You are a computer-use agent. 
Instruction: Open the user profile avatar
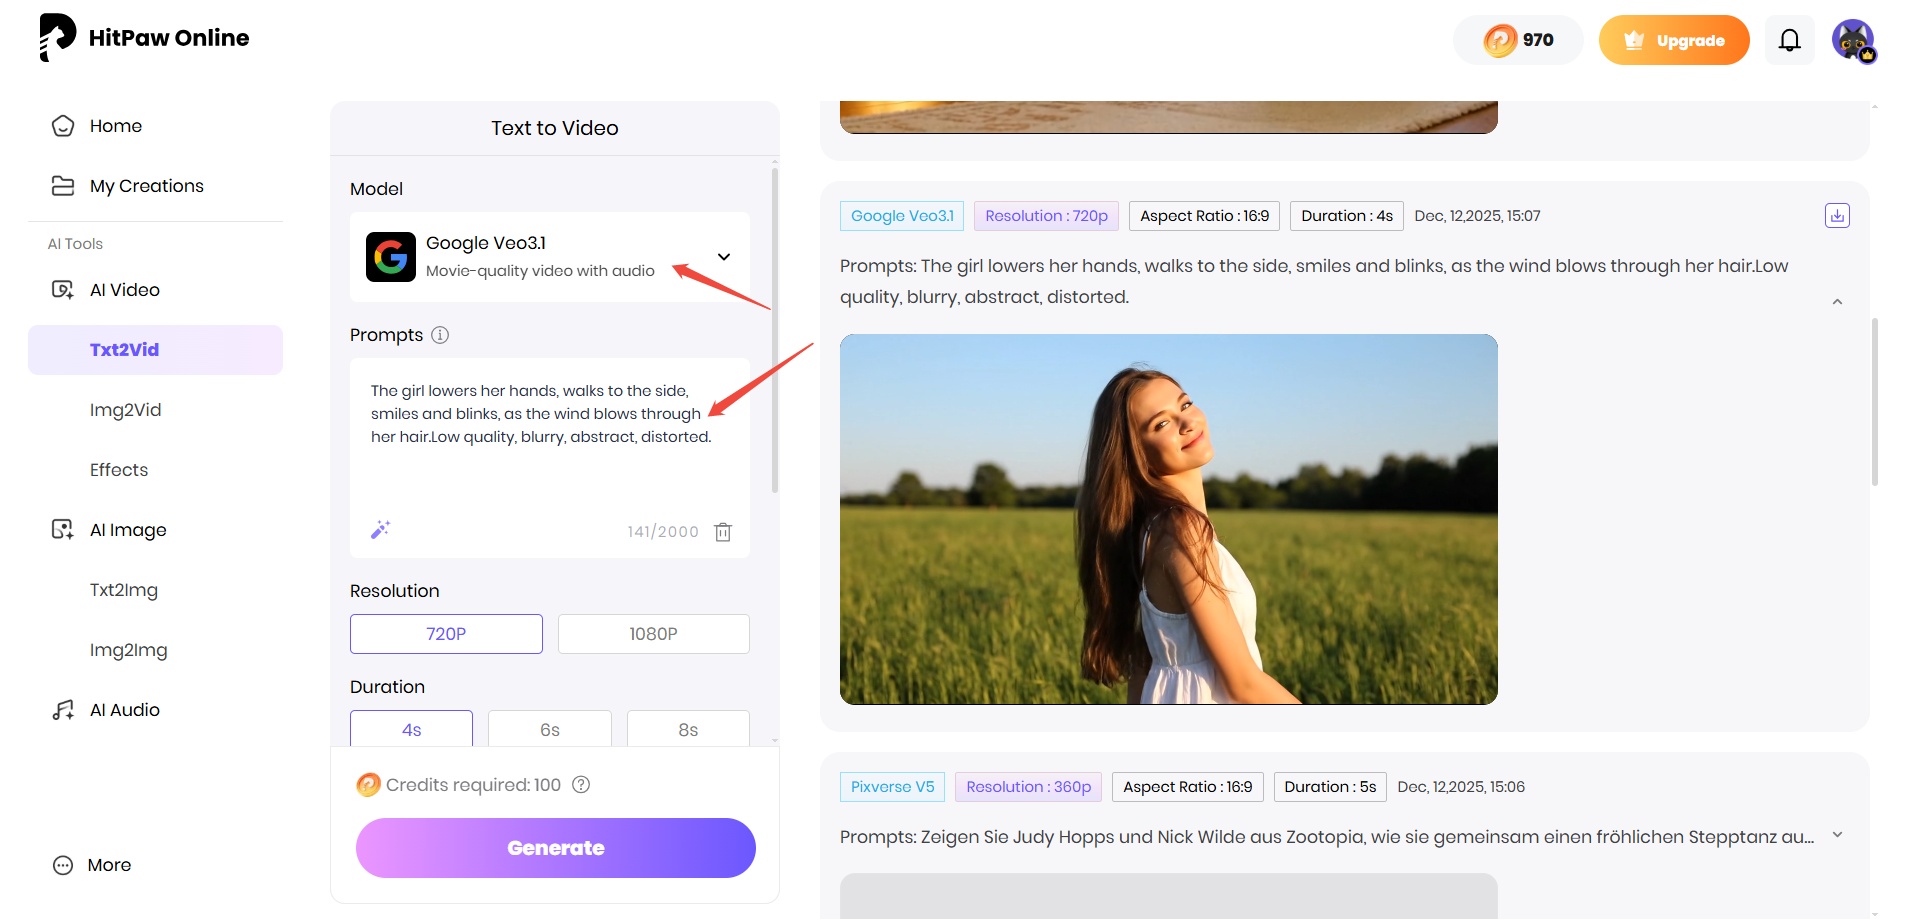click(x=1852, y=40)
